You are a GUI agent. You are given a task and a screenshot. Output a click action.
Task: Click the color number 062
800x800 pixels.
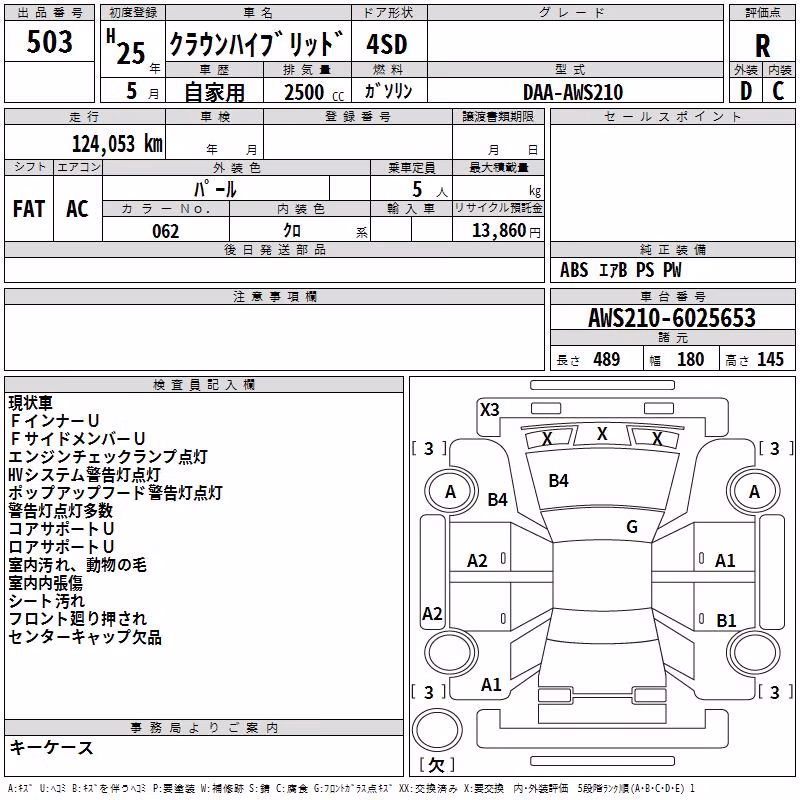click(x=165, y=231)
